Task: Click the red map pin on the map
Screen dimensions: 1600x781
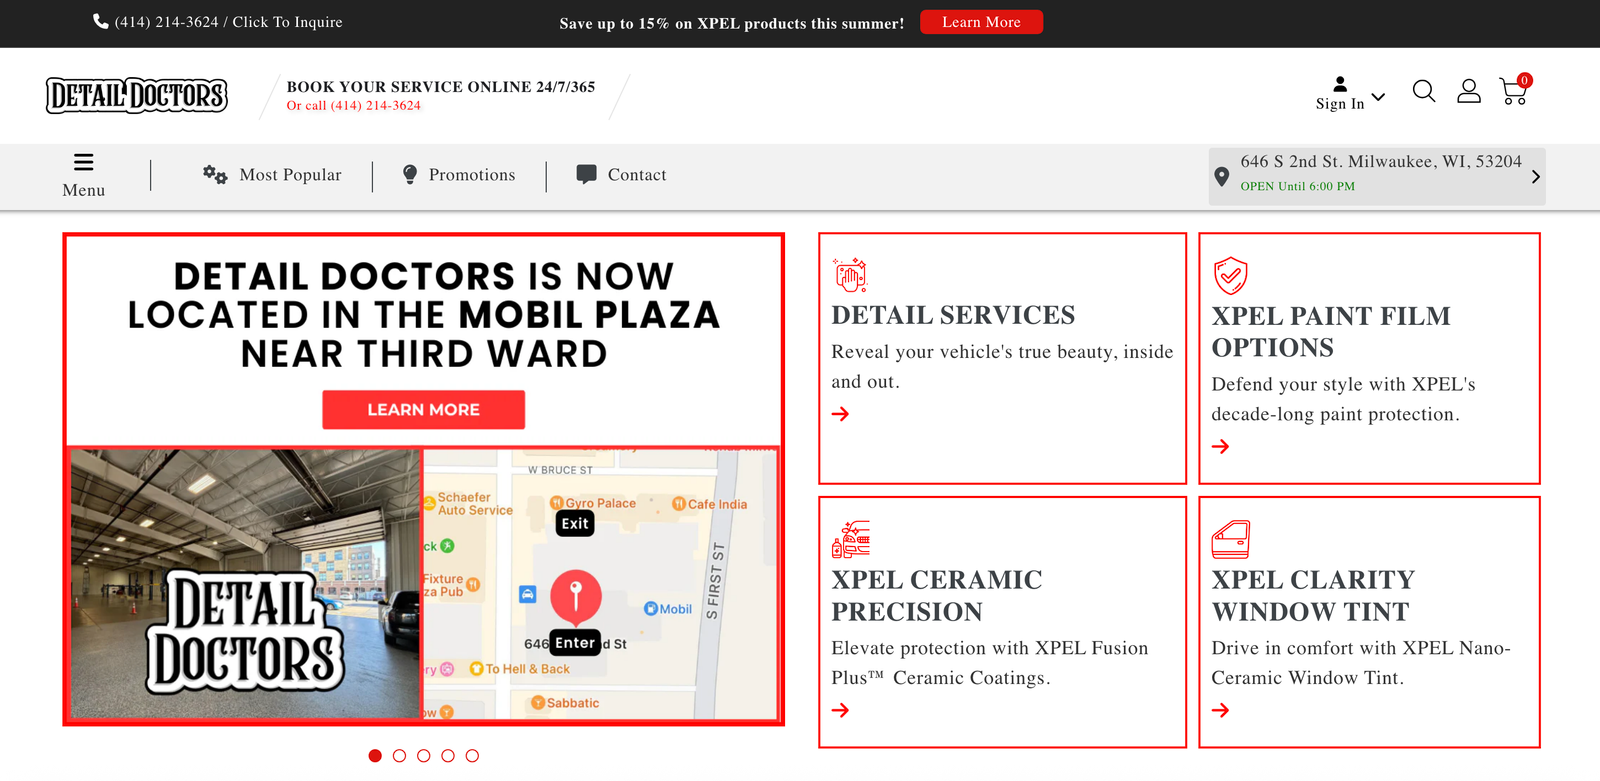Action: (575, 596)
